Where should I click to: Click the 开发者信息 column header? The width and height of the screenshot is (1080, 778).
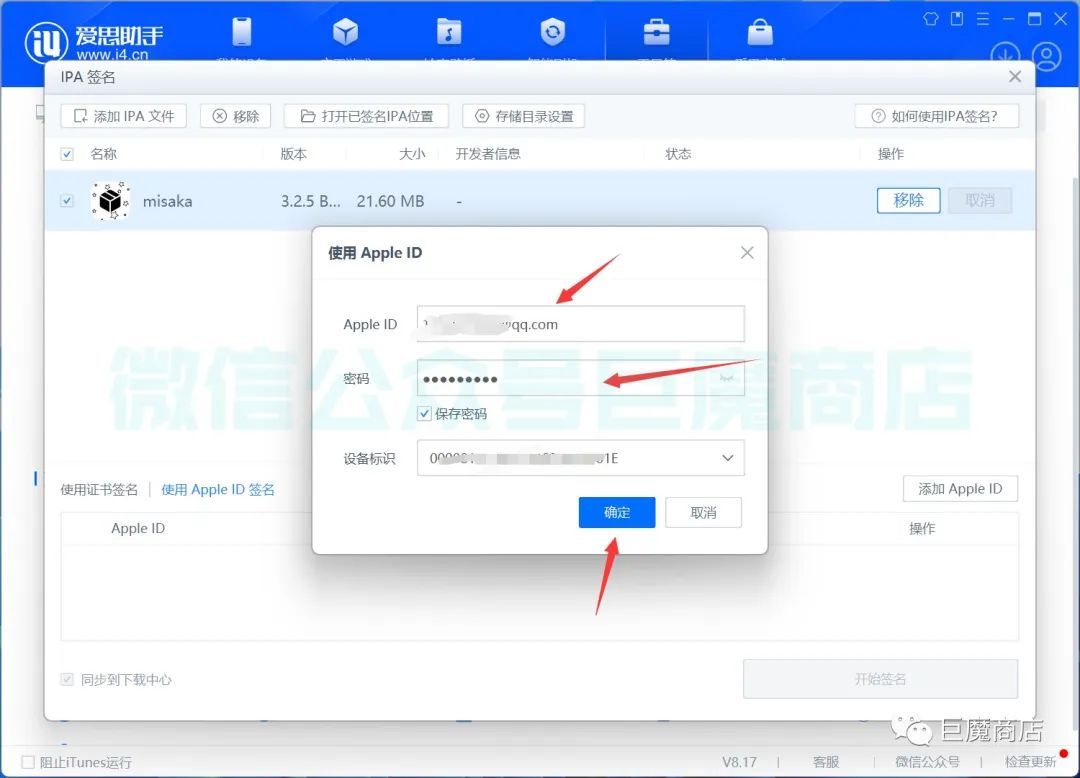pyautogui.click(x=488, y=154)
